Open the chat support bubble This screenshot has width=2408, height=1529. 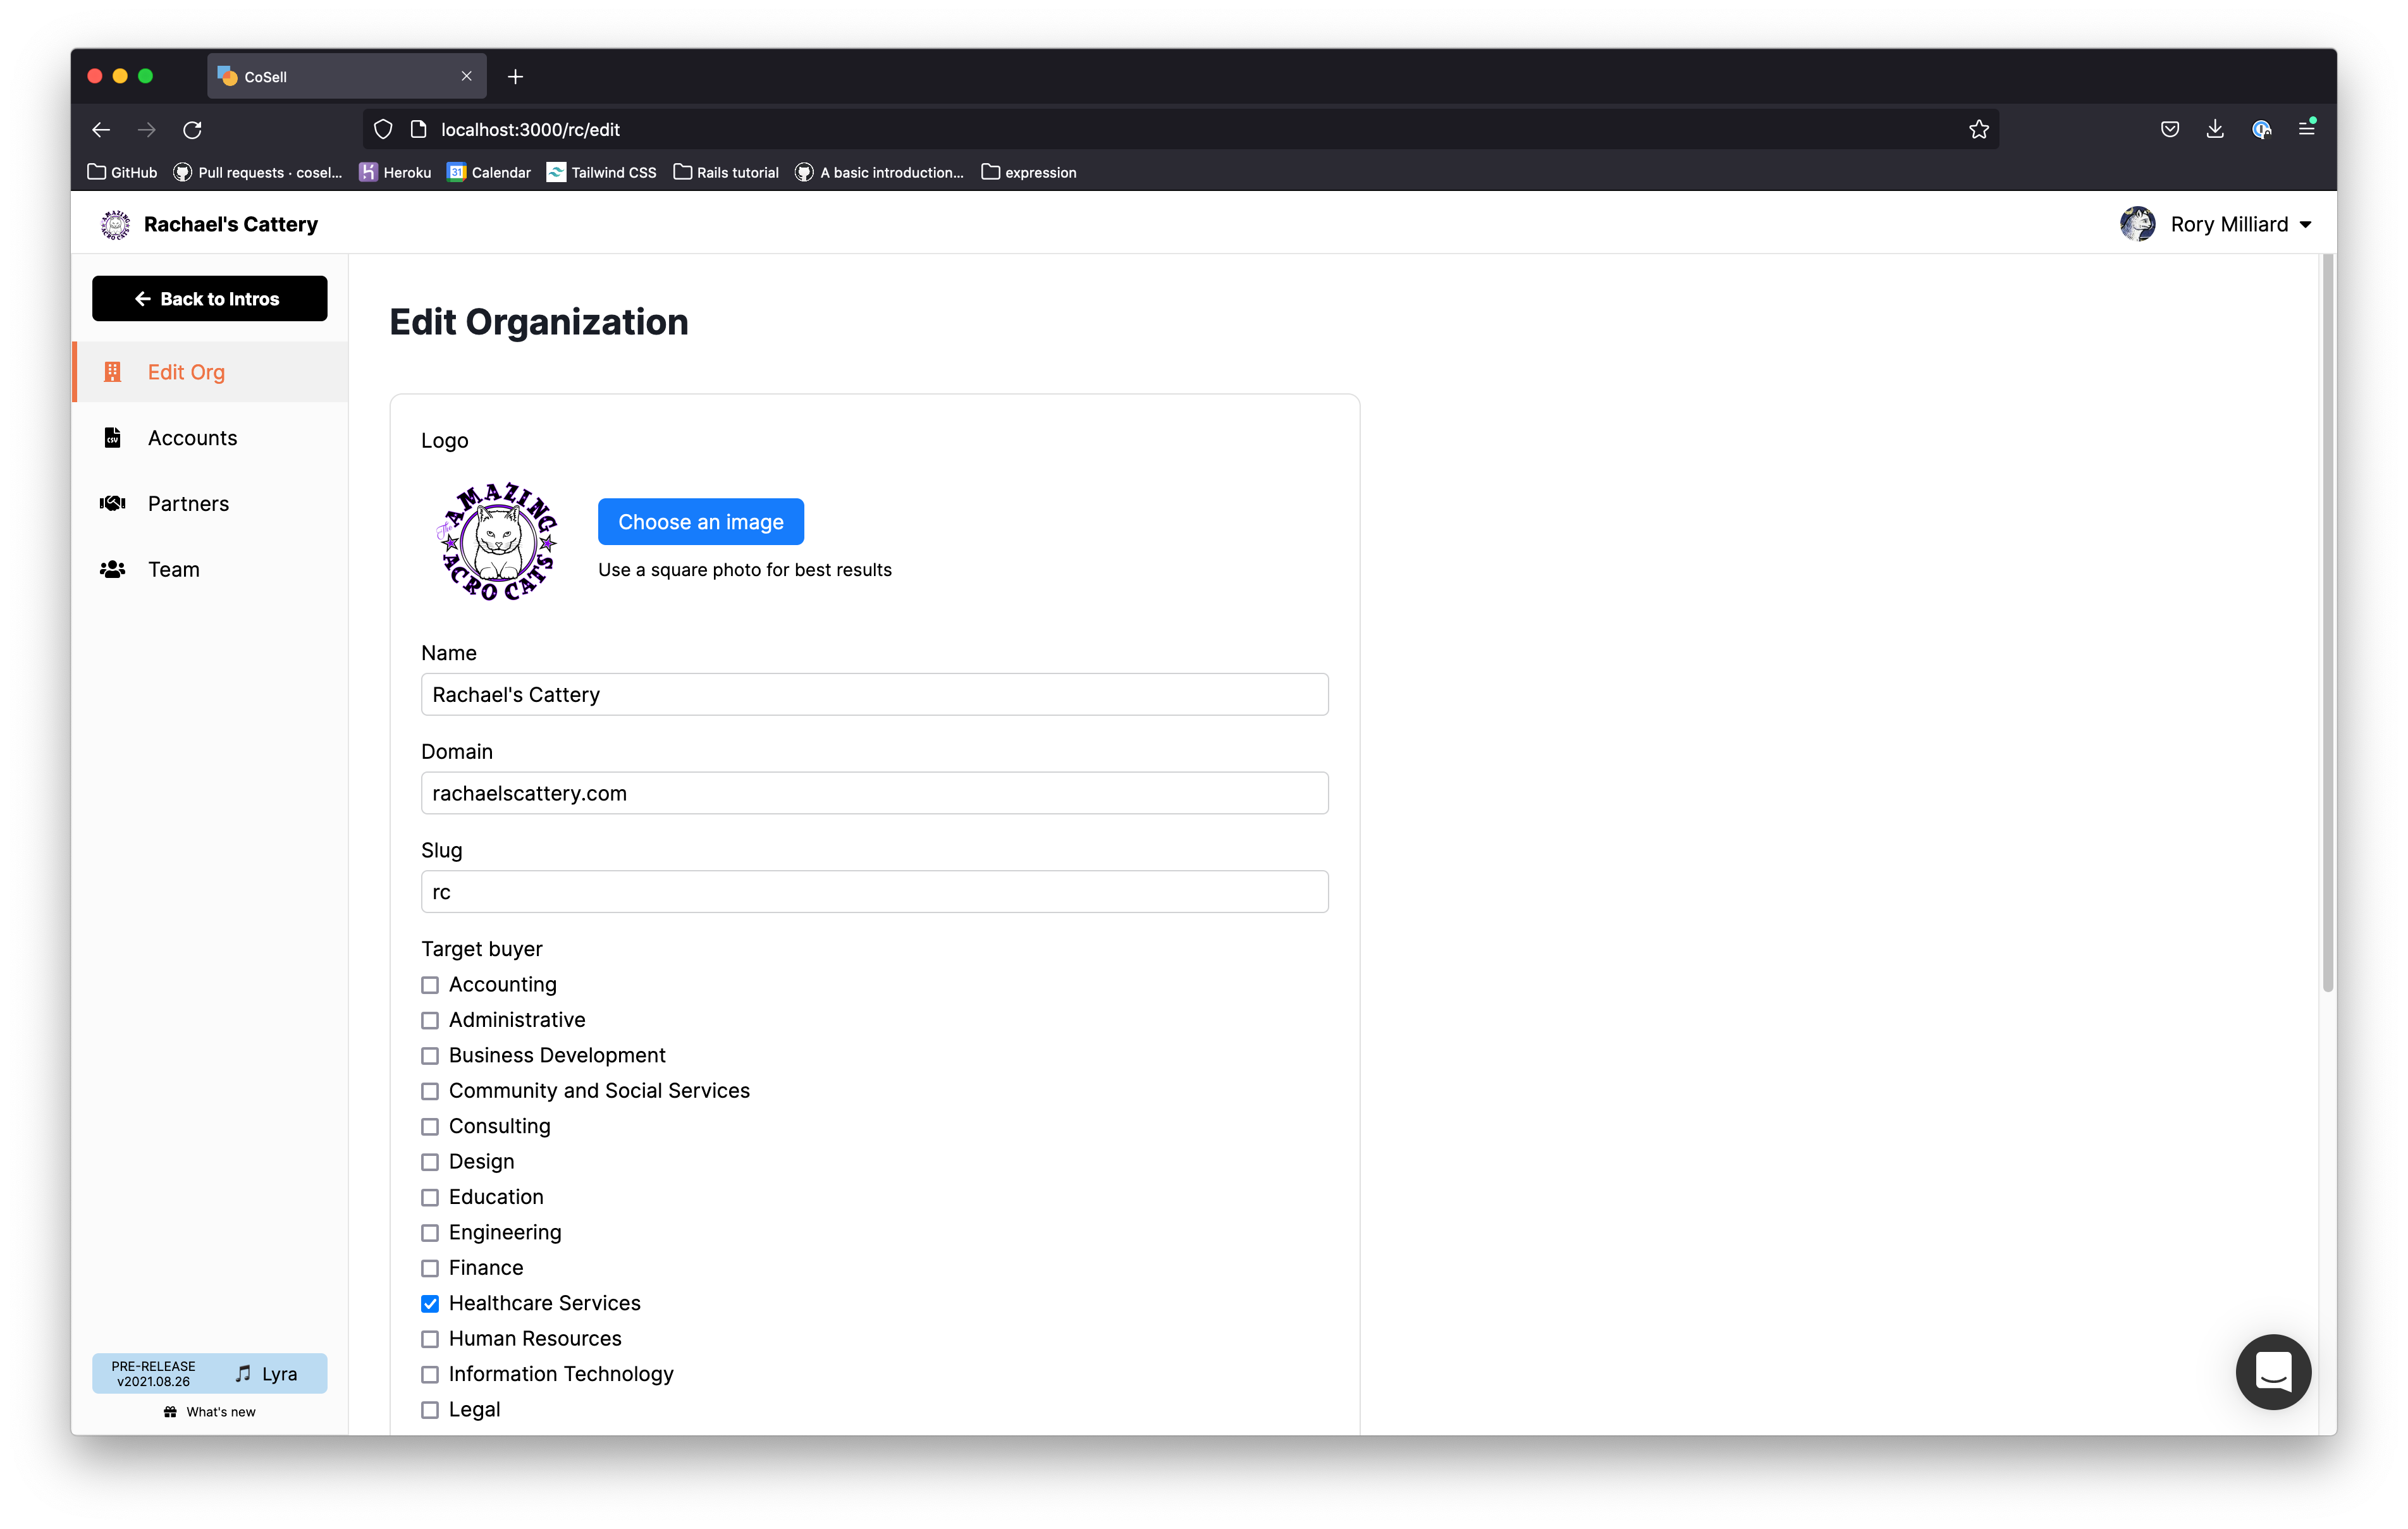[2273, 1372]
